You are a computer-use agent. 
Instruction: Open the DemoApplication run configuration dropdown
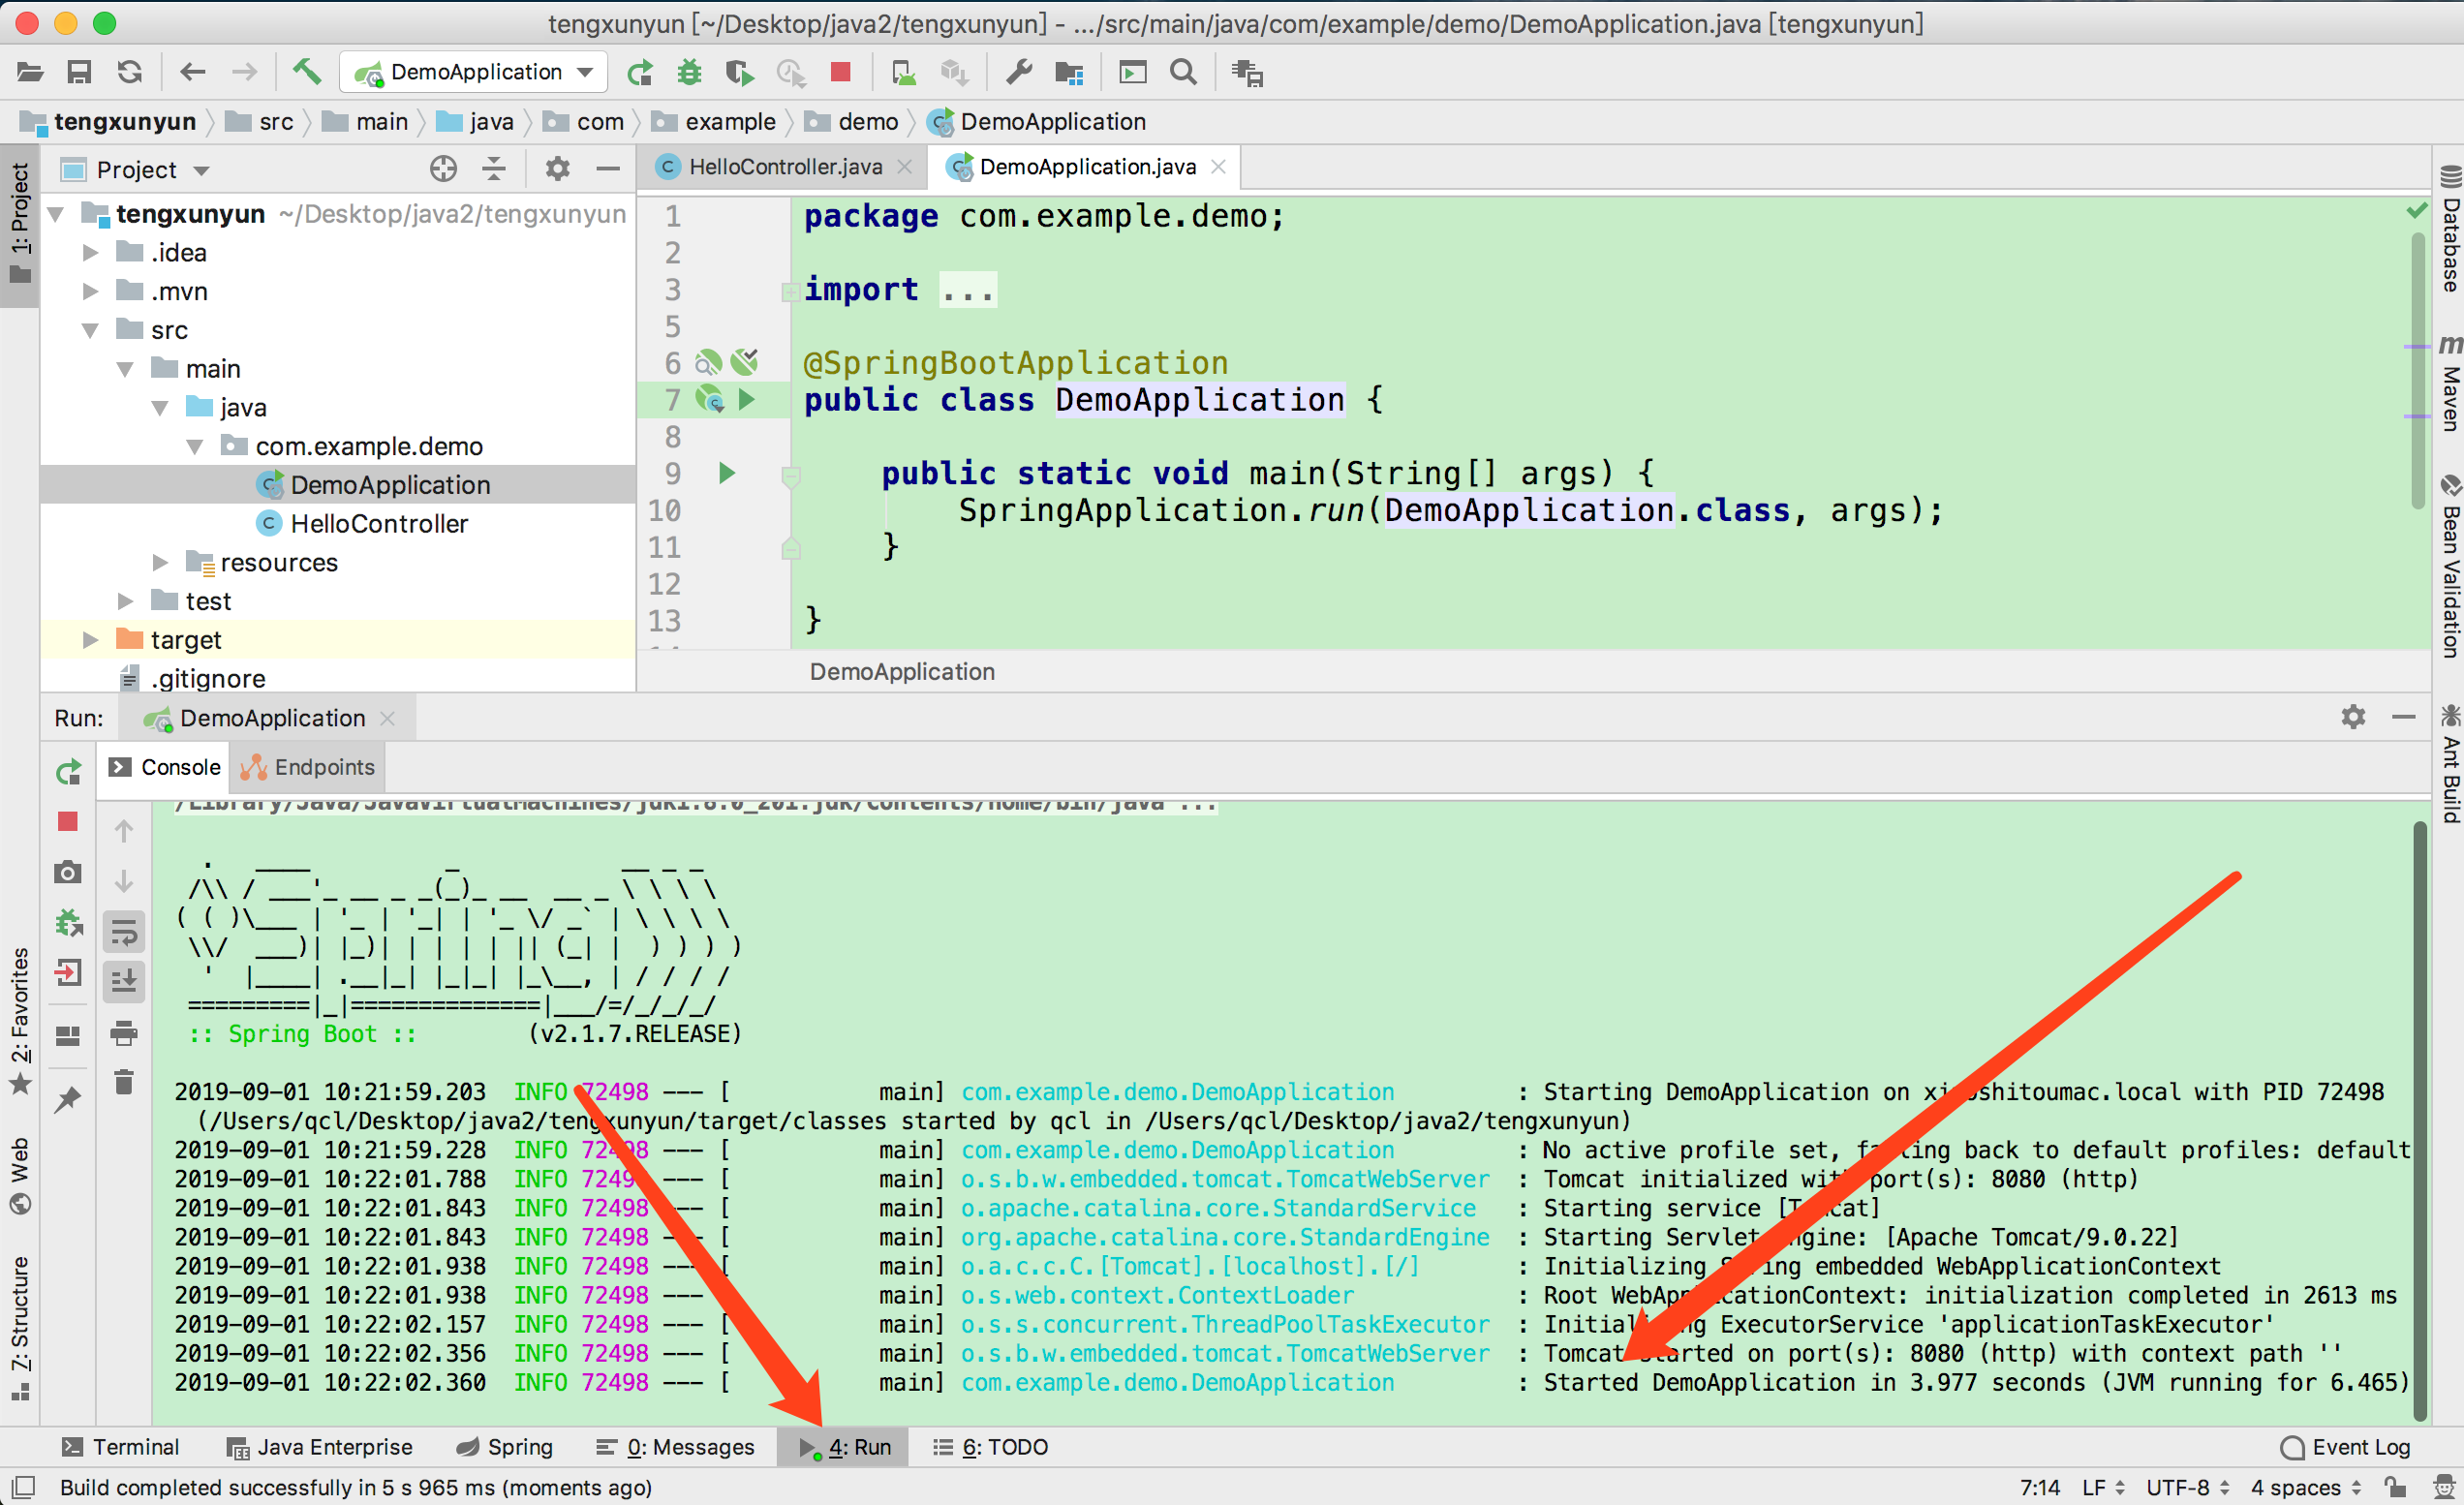coord(475,72)
